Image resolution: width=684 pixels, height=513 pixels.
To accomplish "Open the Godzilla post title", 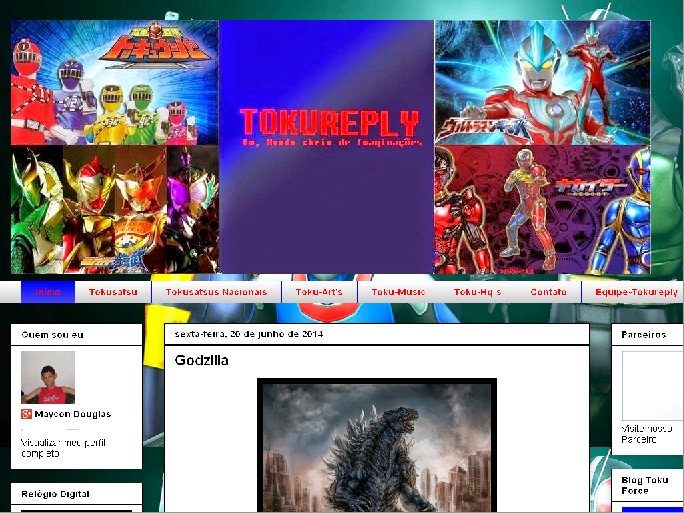I will (202, 360).
